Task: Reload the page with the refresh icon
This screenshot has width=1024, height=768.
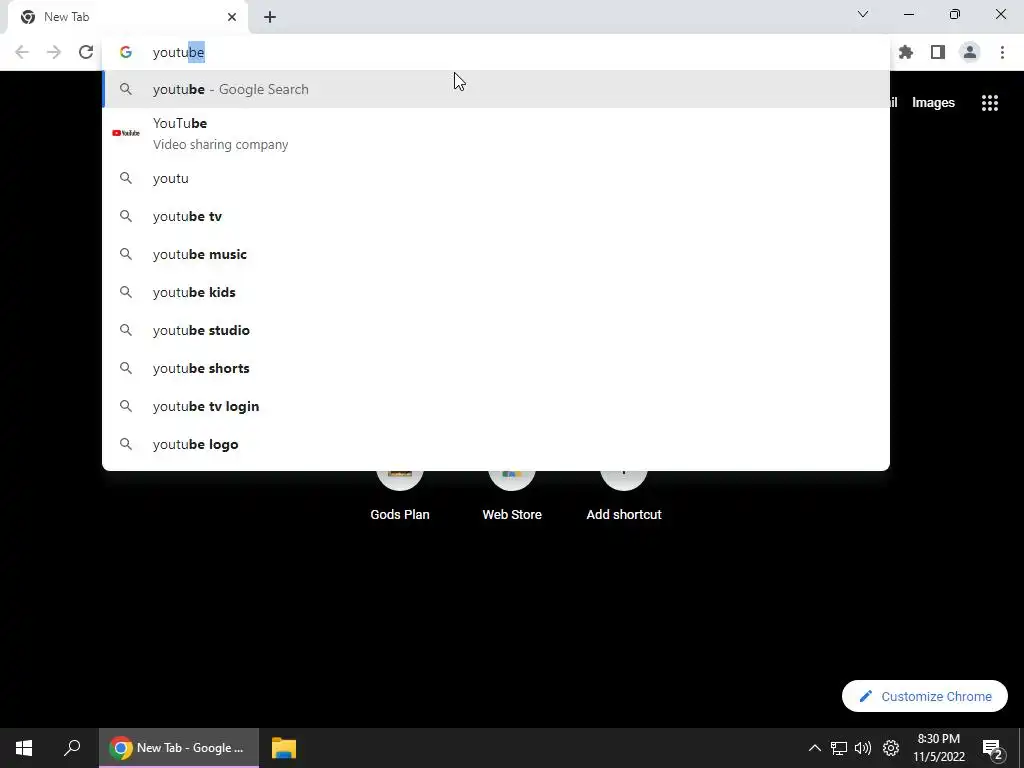Action: click(x=86, y=52)
